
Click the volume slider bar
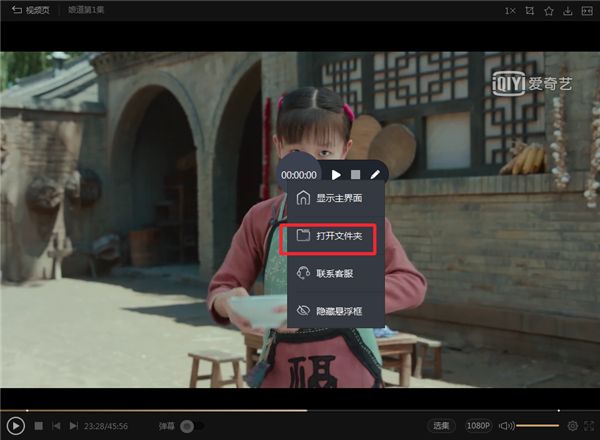[538, 425]
